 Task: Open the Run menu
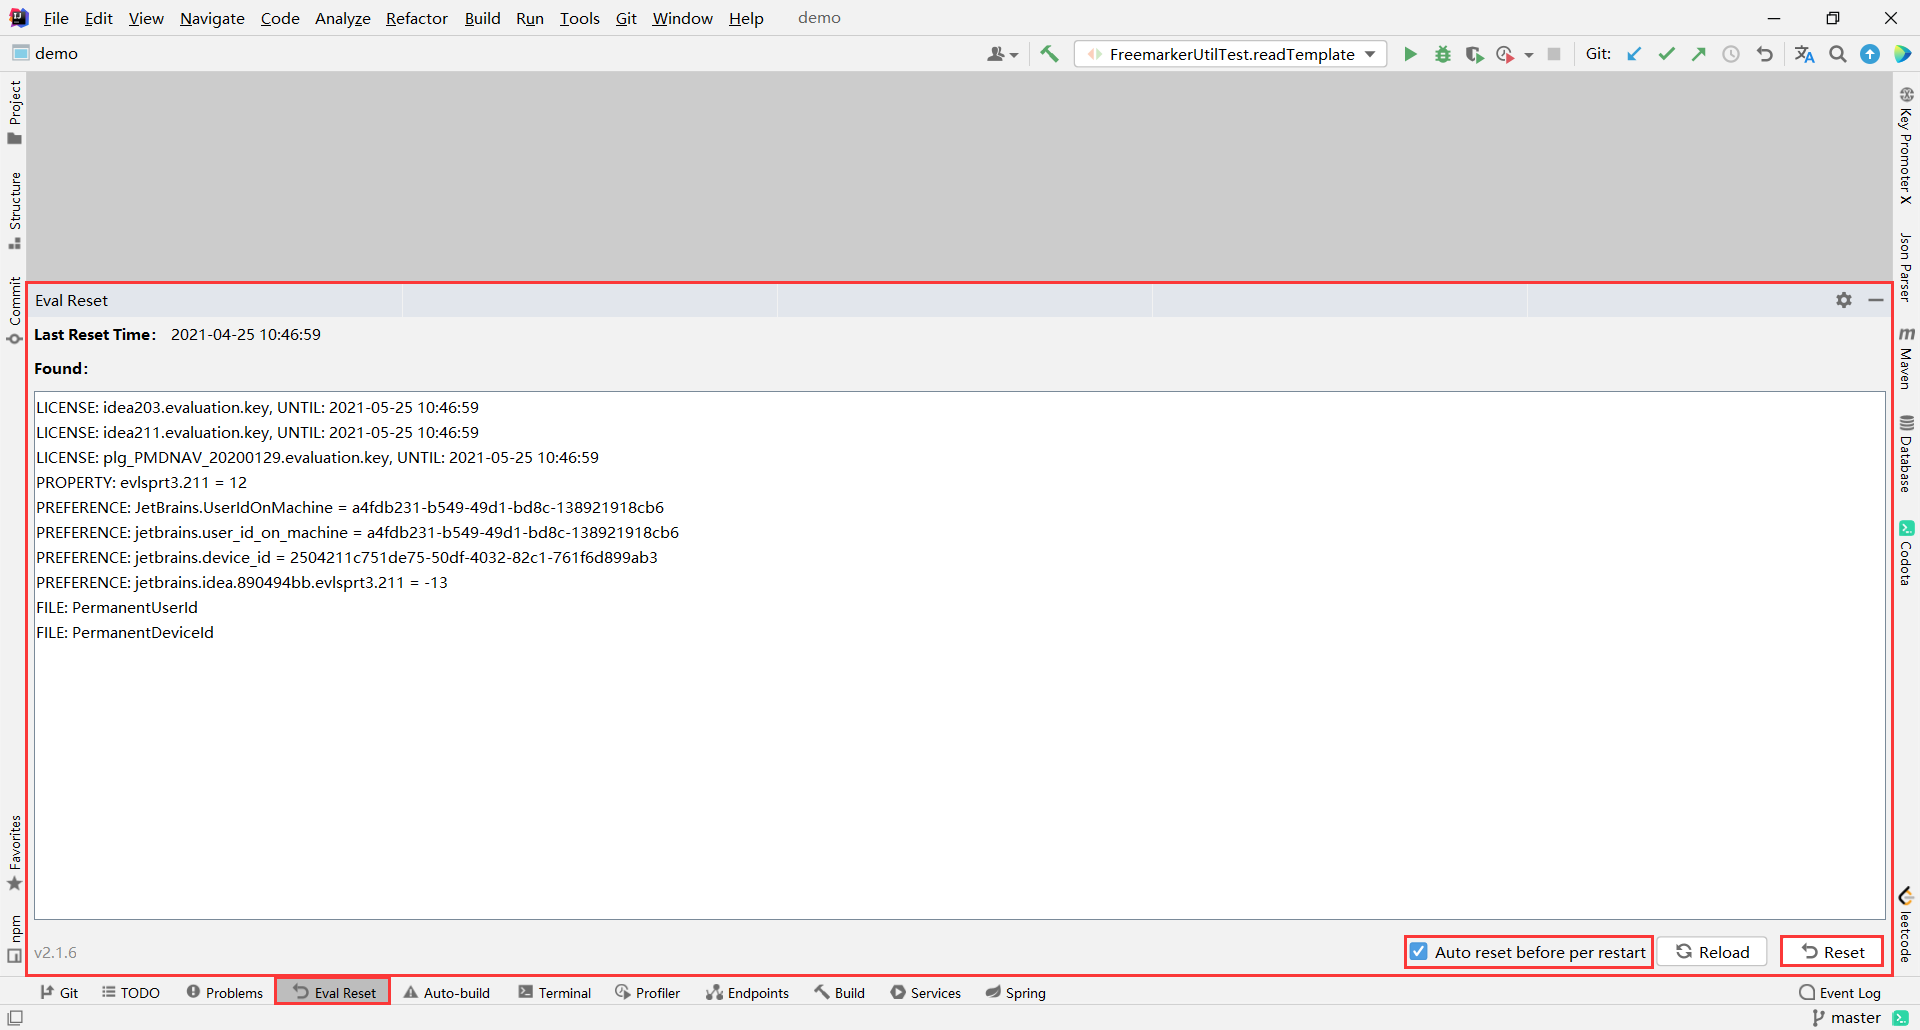click(530, 18)
